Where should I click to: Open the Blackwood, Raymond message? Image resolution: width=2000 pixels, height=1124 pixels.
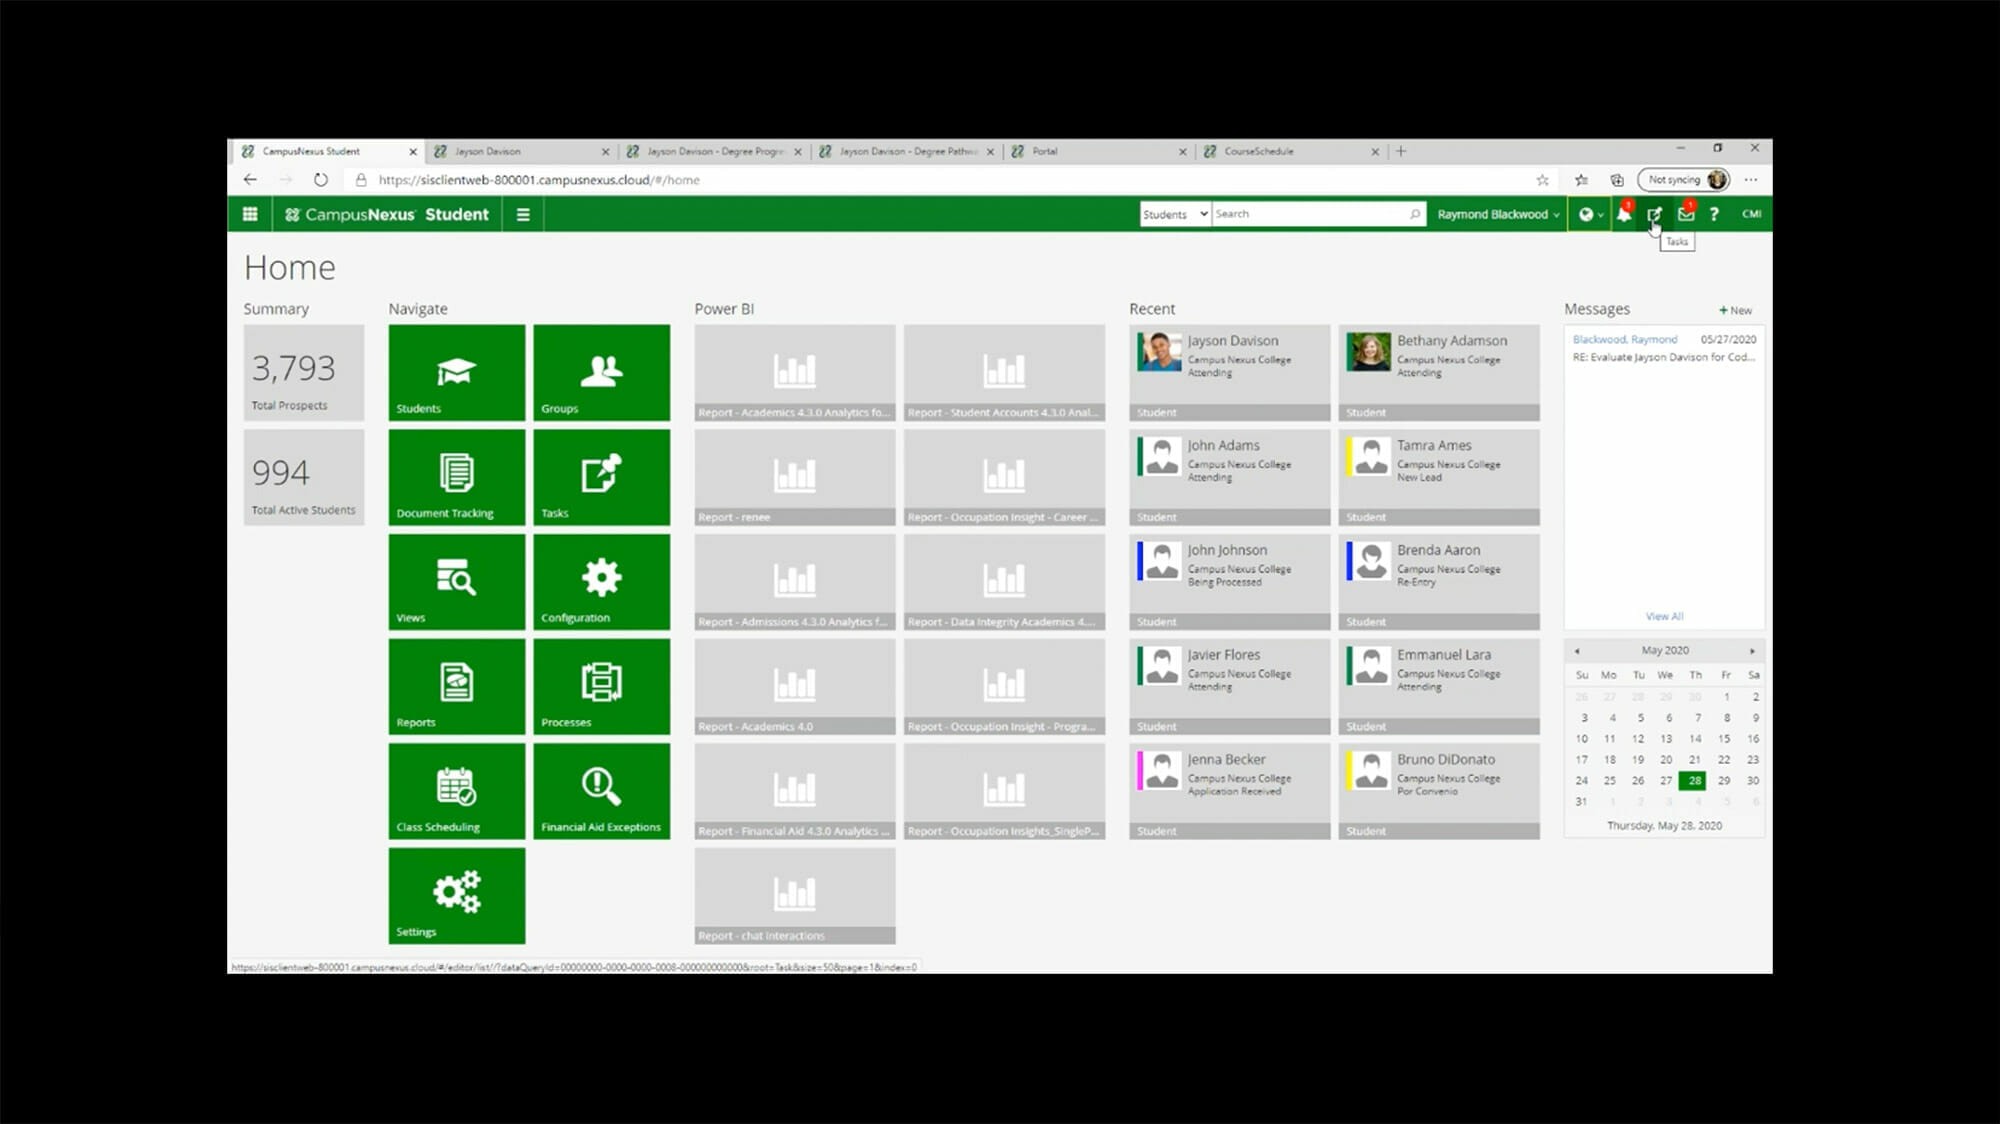(1664, 348)
